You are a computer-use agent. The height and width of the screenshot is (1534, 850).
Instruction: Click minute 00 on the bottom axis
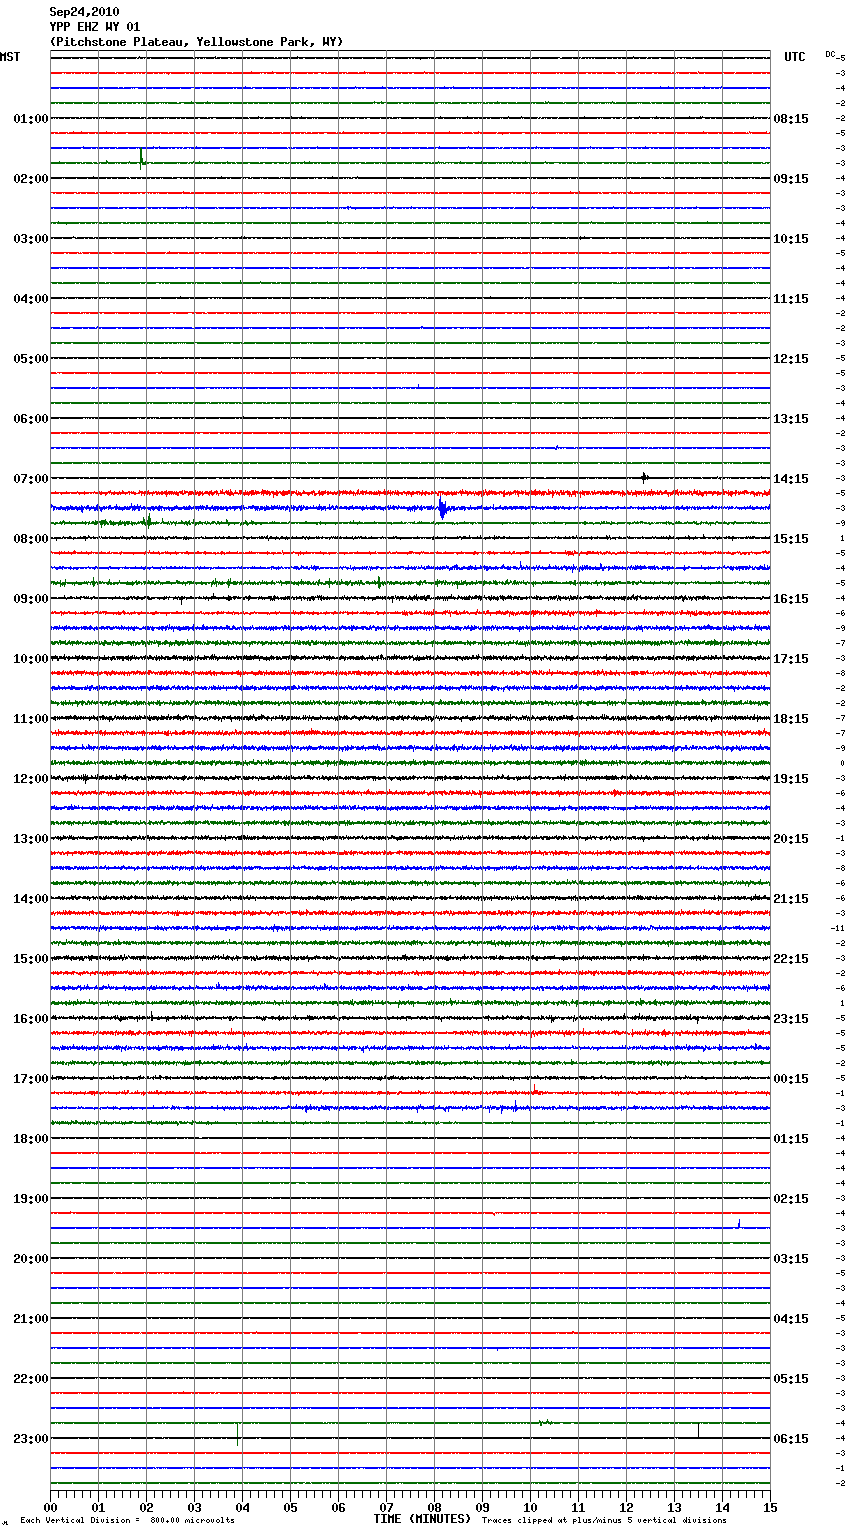click(50, 1507)
